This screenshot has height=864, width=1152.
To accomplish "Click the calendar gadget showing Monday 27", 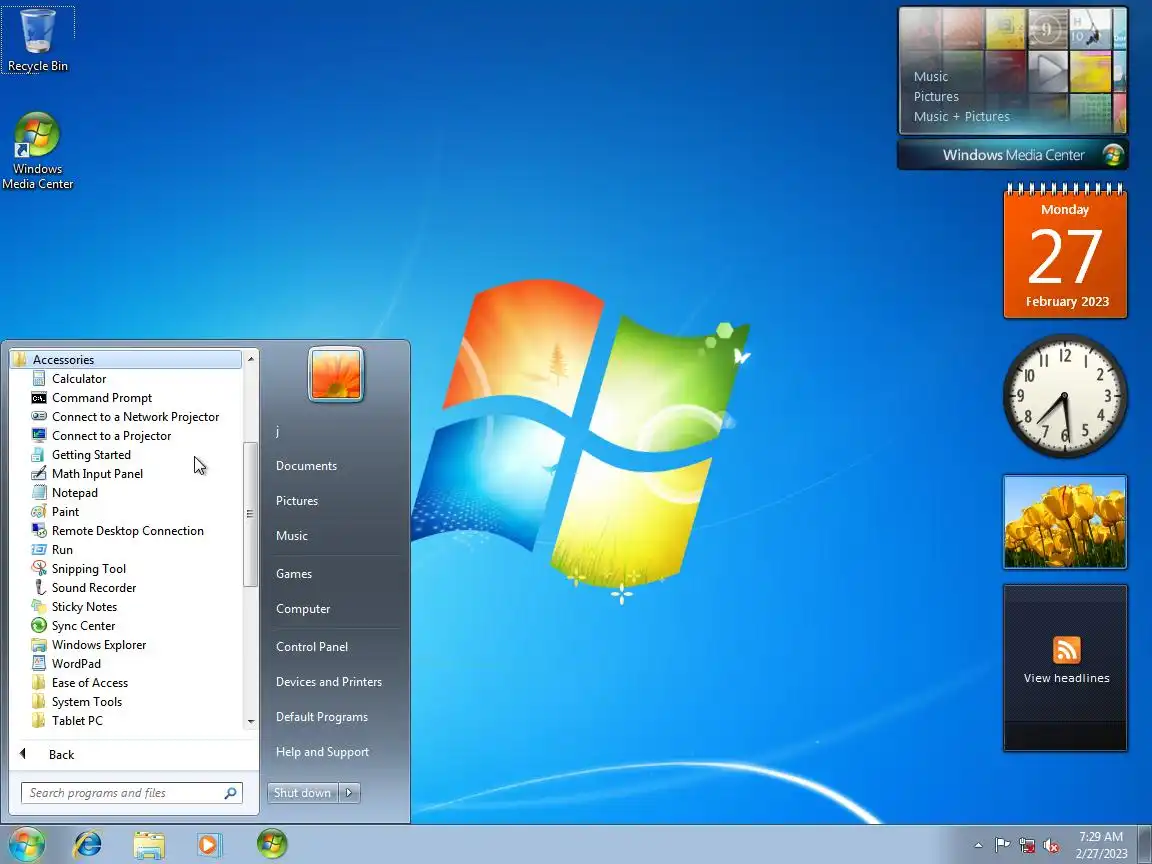I will coord(1065,251).
